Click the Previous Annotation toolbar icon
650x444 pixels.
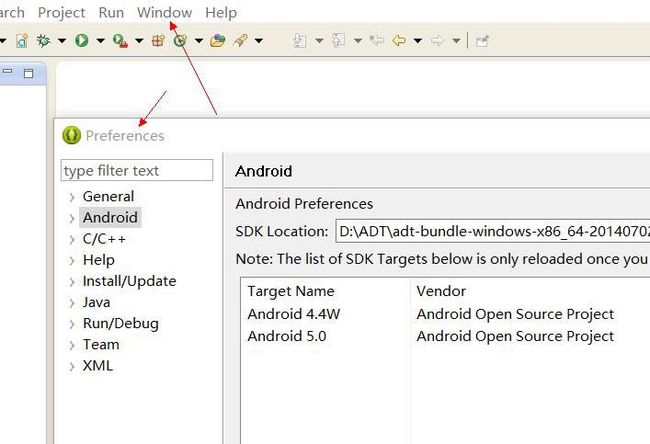pyautogui.click(x=339, y=41)
